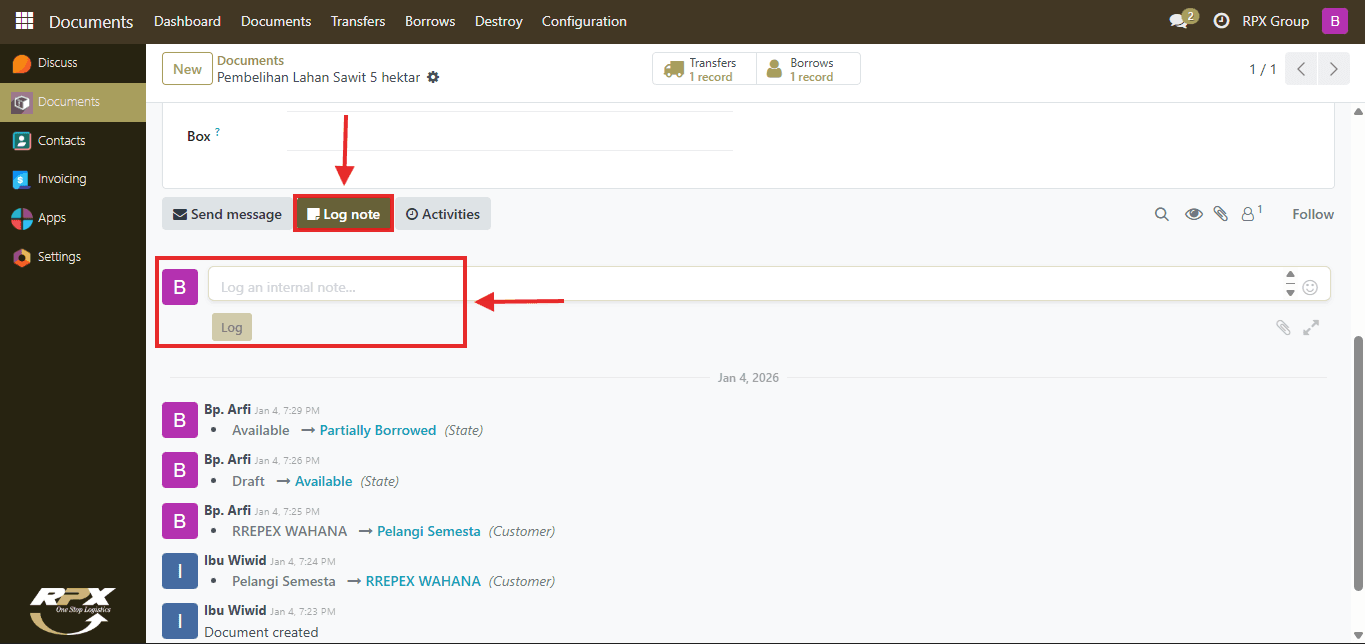Image resolution: width=1365 pixels, height=644 pixels.
Task: Expand the note editor to full composer
Action: pos(1311,327)
